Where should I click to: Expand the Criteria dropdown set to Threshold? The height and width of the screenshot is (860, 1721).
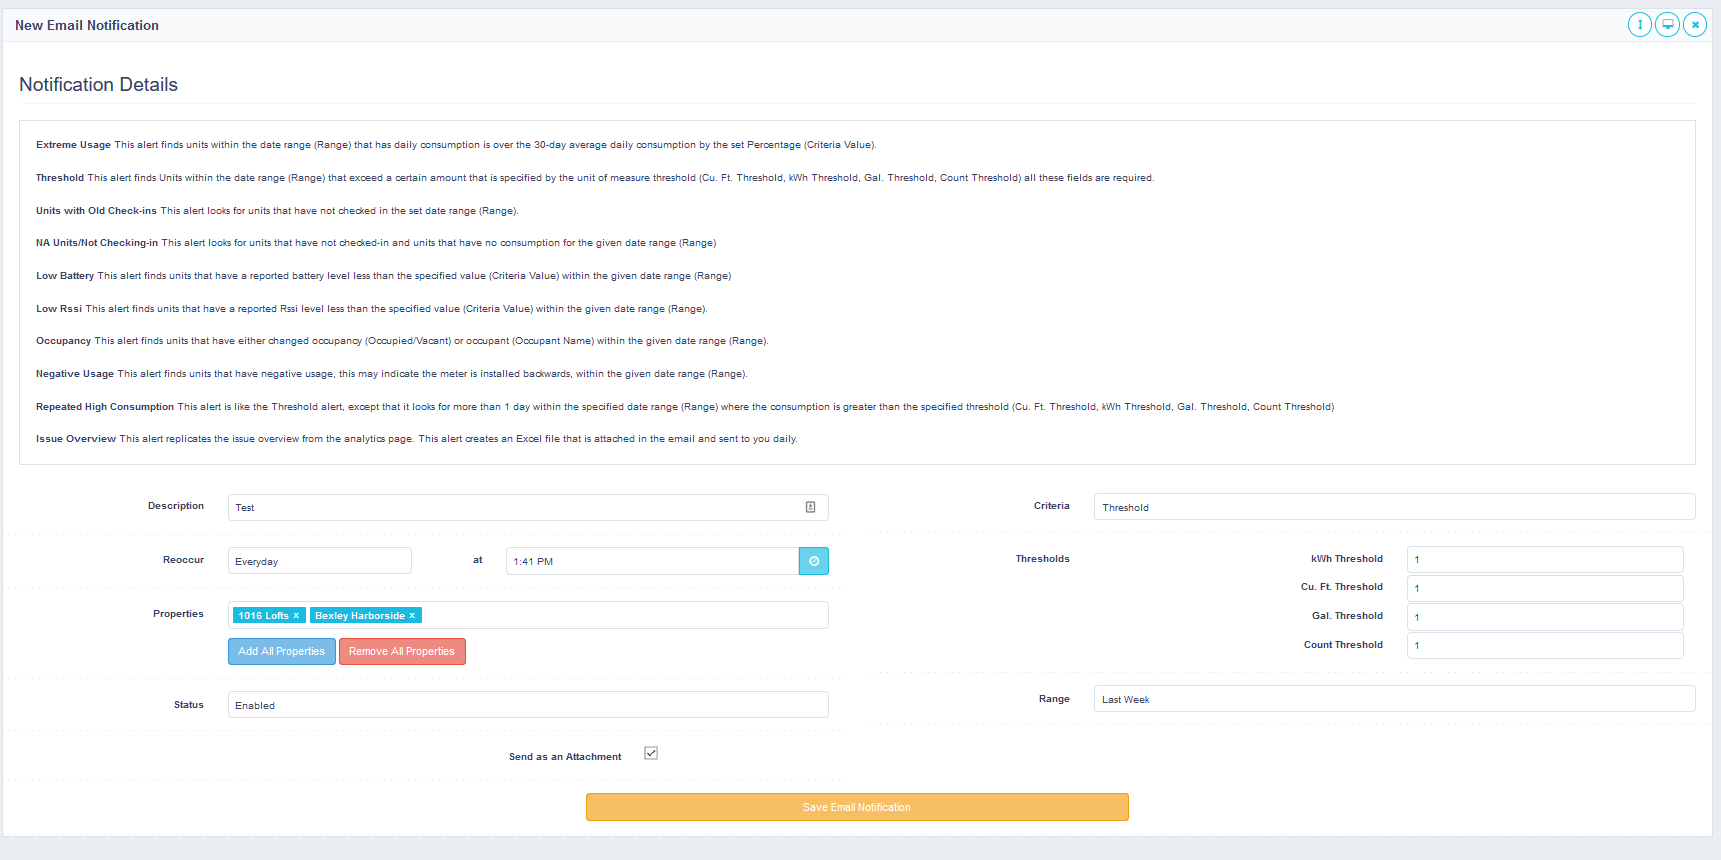tap(1393, 507)
